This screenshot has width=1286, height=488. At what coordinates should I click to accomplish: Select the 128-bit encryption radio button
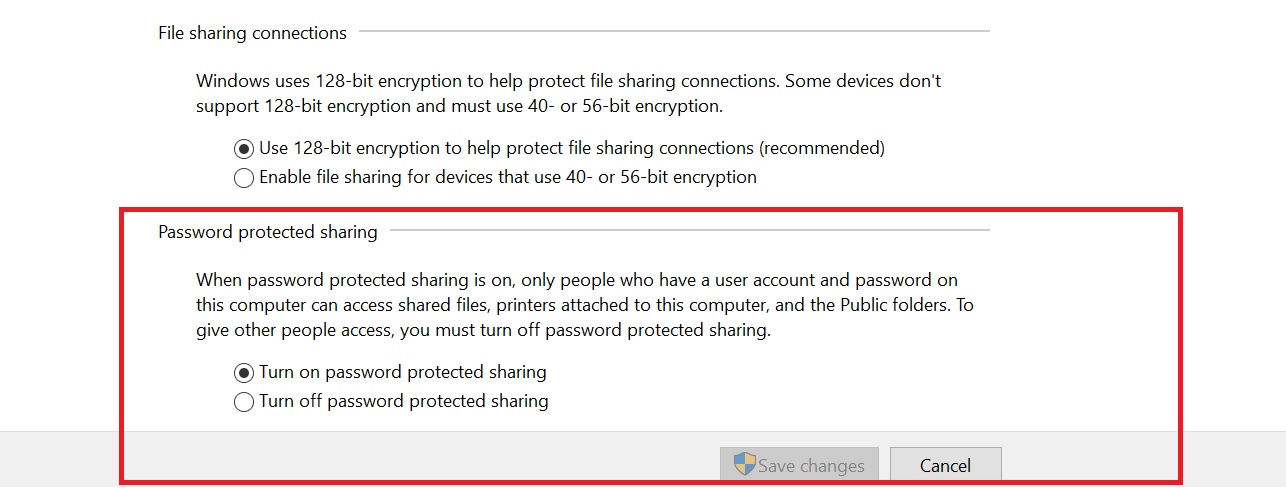(x=244, y=149)
